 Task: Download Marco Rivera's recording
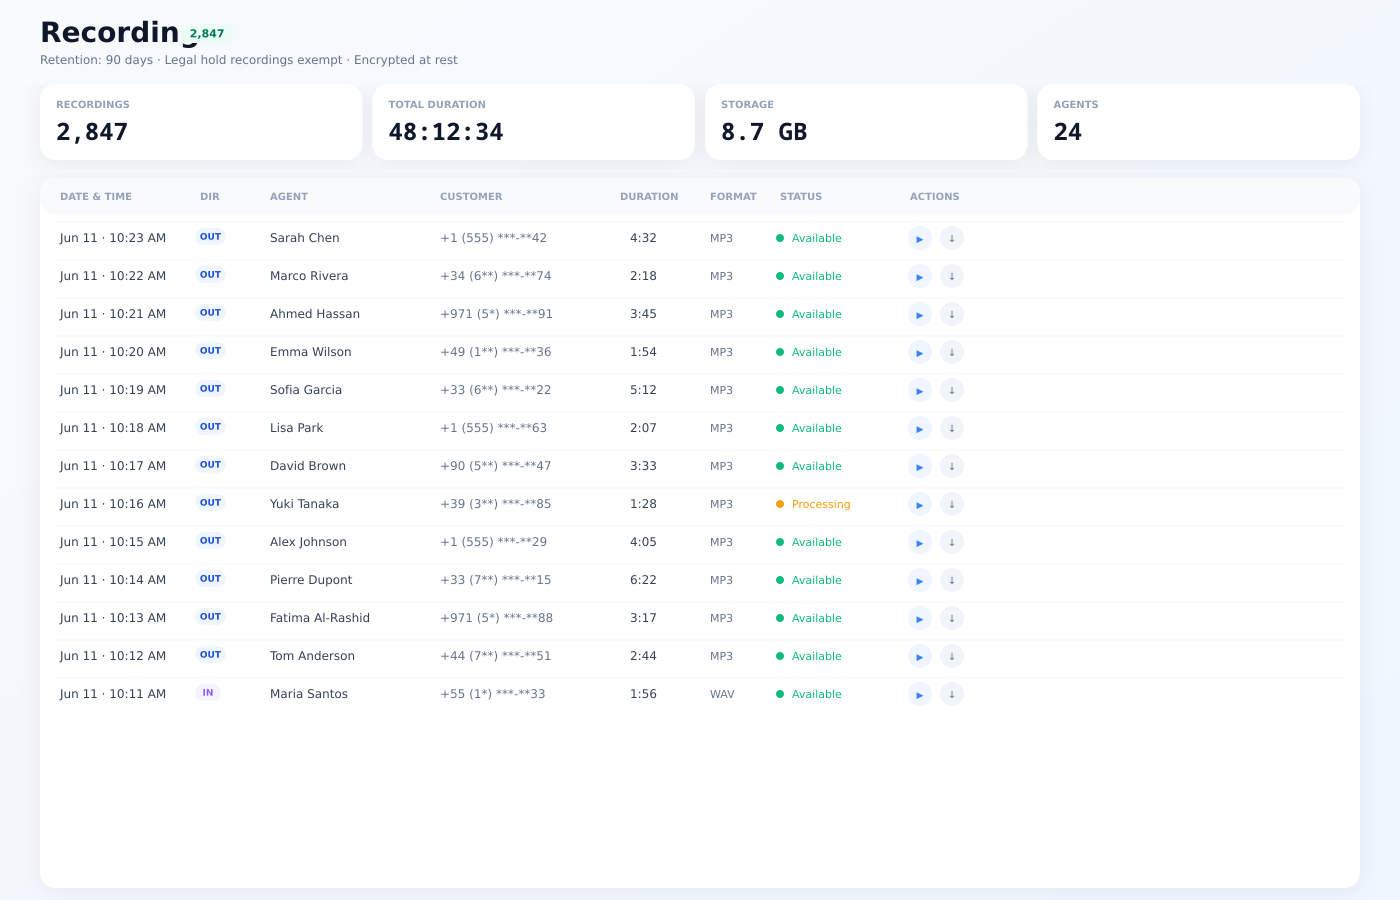[952, 276]
